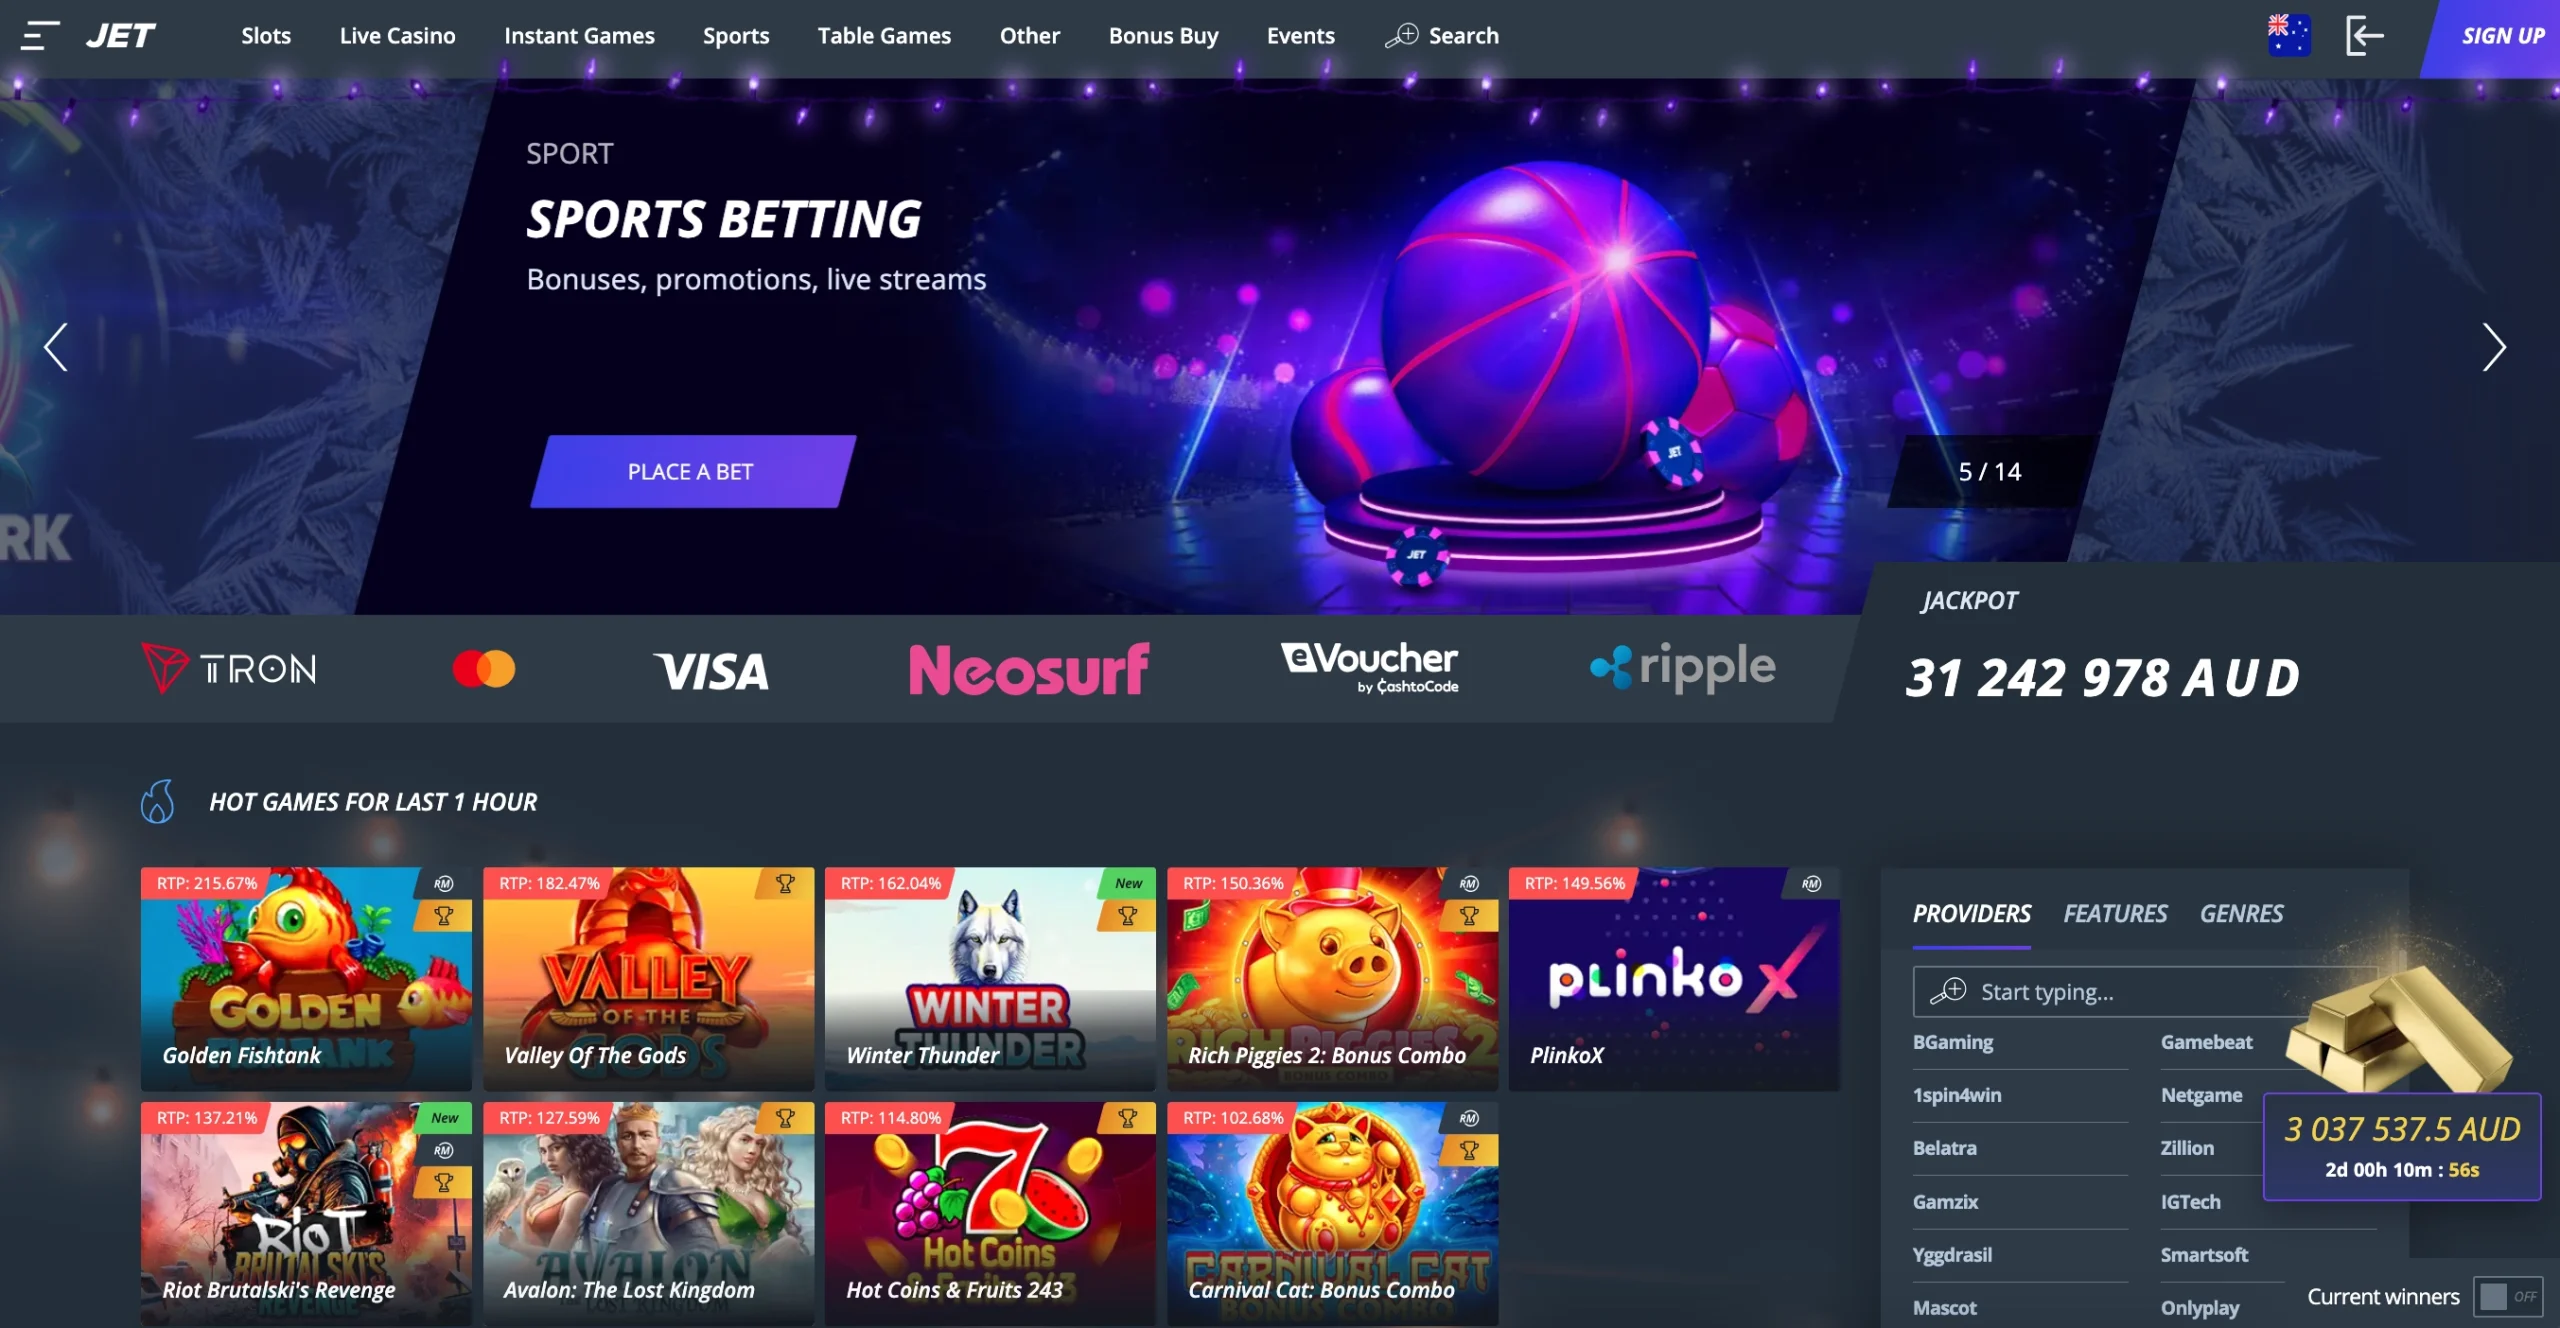Click the Australian flag language icon
This screenshot has height=1328, width=2560.
coord(2288,35)
